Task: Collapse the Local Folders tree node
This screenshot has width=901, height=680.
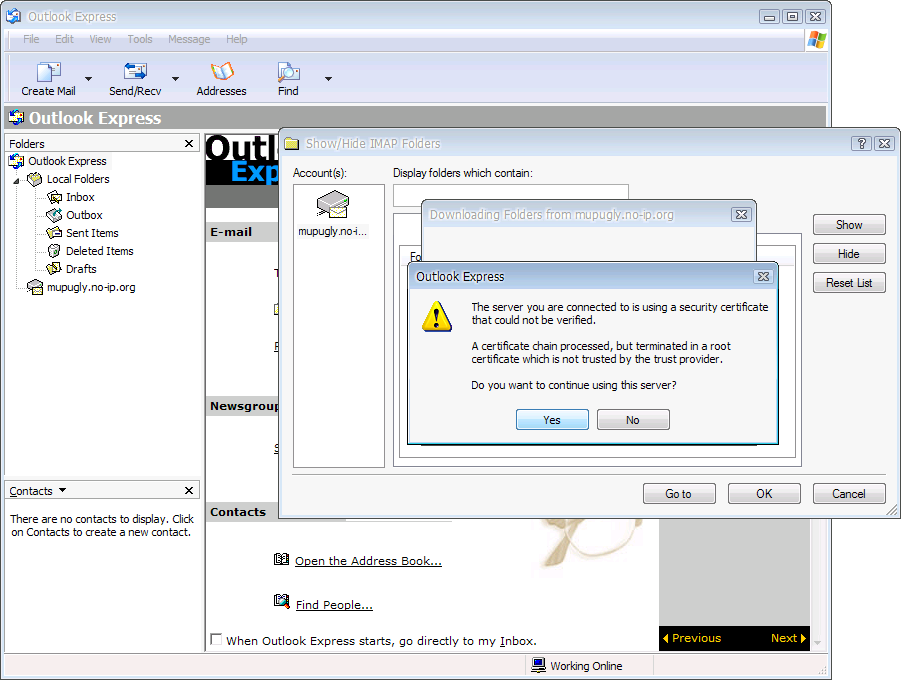Action: coord(16,180)
